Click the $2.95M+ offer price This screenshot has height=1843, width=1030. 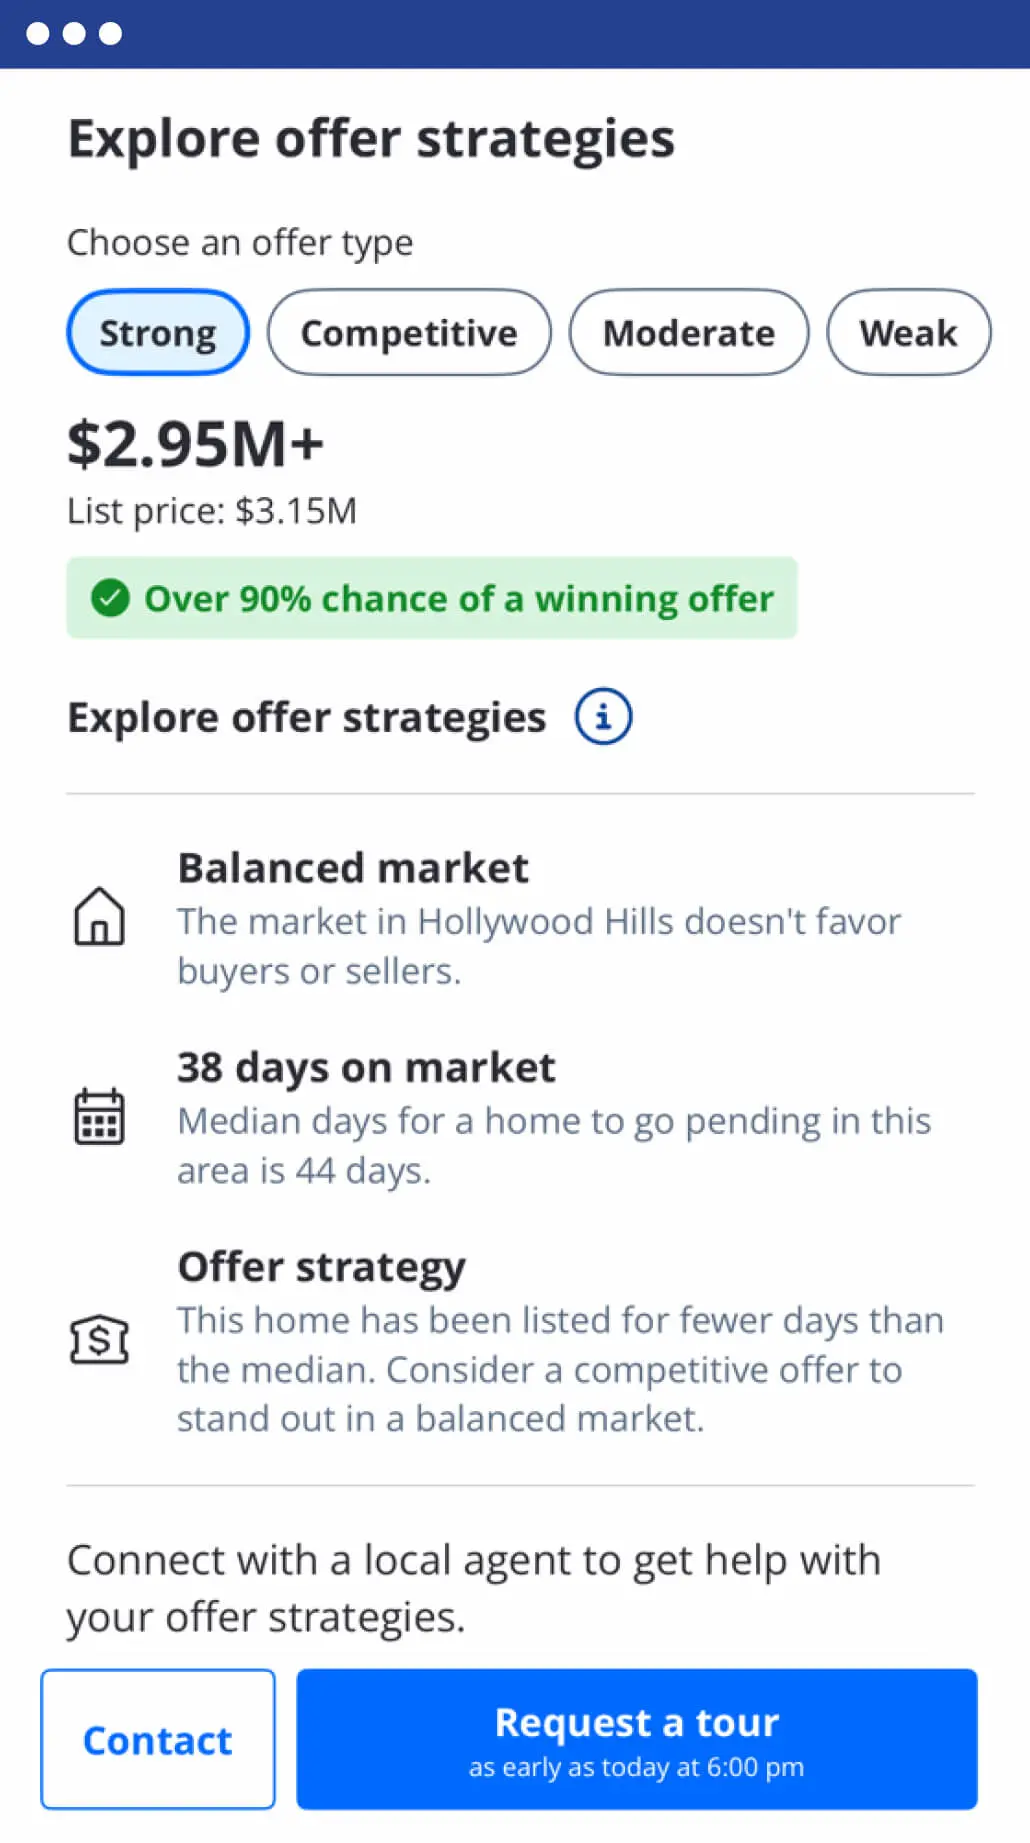coord(196,444)
